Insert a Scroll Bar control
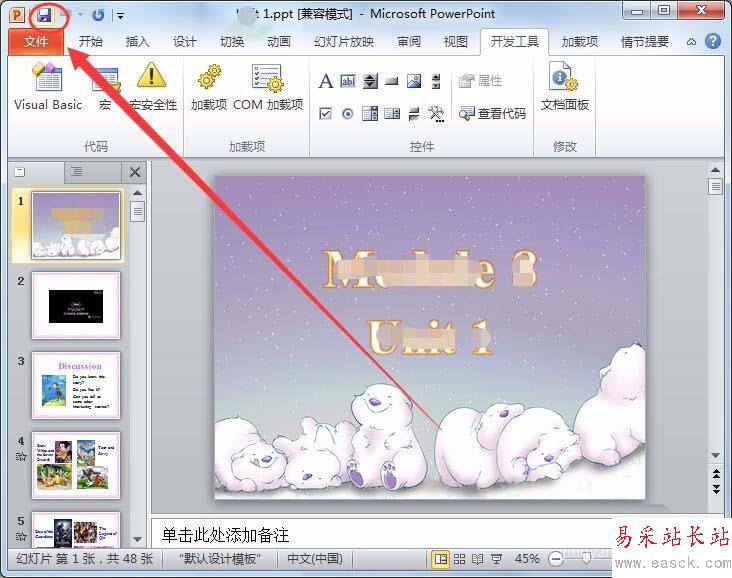The width and height of the screenshot is (732, 578). point(436,81)
